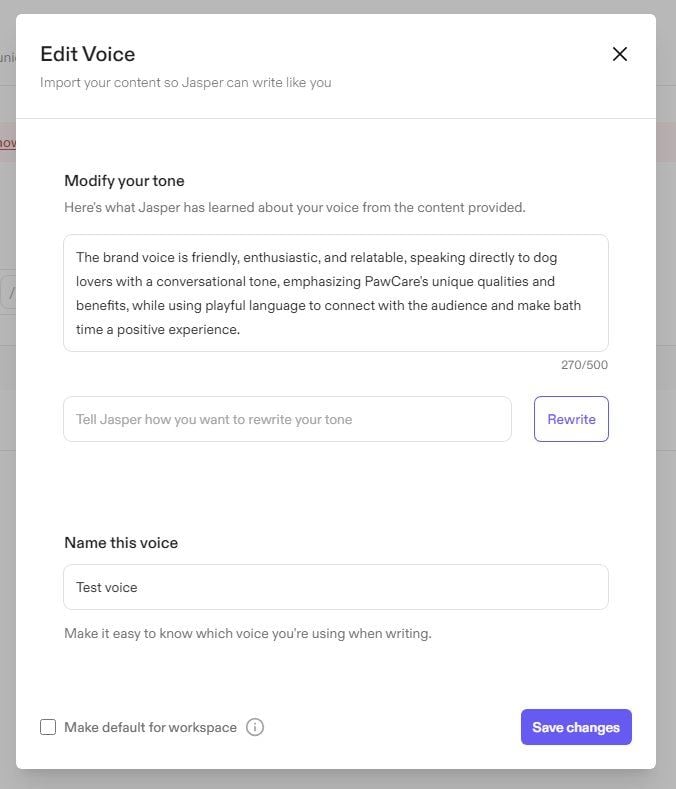
Task: Click the "Edit Voice" dialog title
Action: click(x=88, y=54)
